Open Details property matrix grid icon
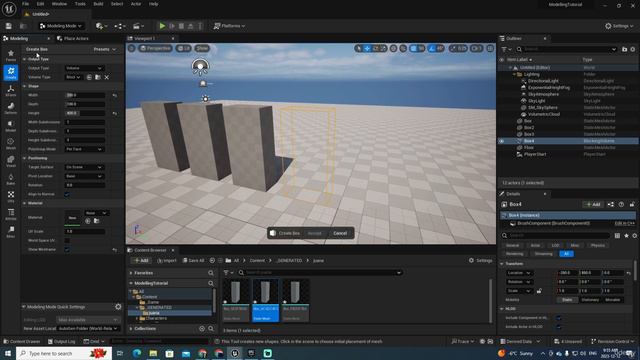The height and width of the screenshot is (360, 640). pos(617,236)
